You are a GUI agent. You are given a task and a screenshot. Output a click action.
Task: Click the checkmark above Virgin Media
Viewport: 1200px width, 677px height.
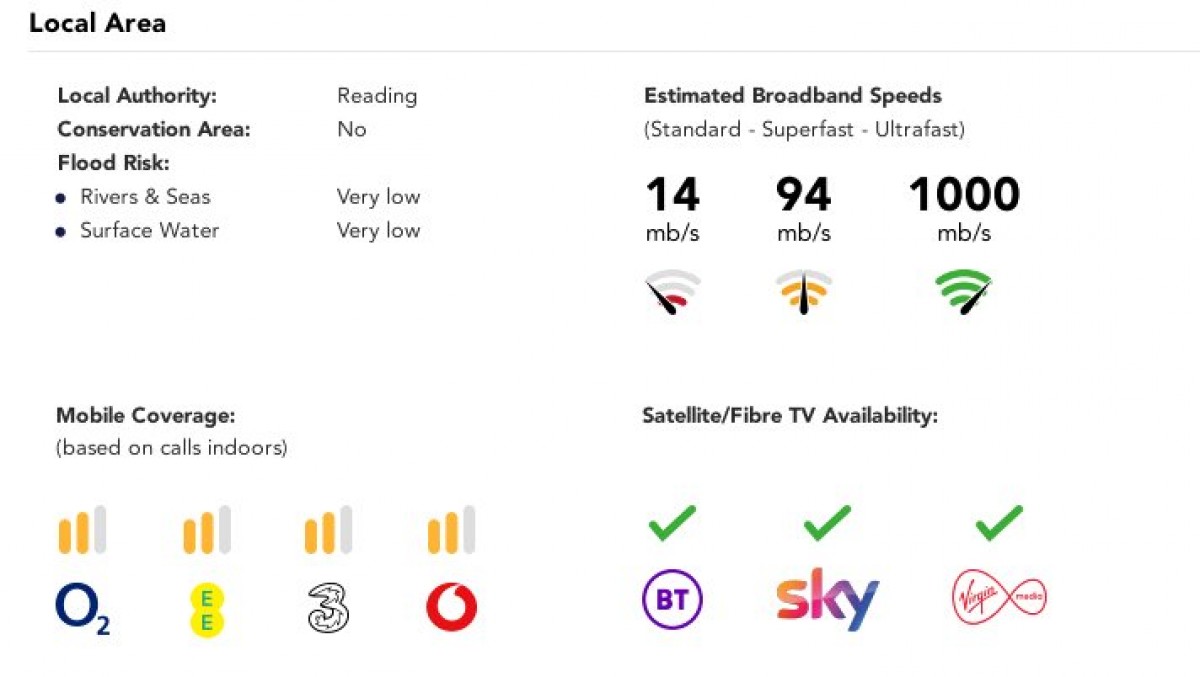click(x=999, y=523)
